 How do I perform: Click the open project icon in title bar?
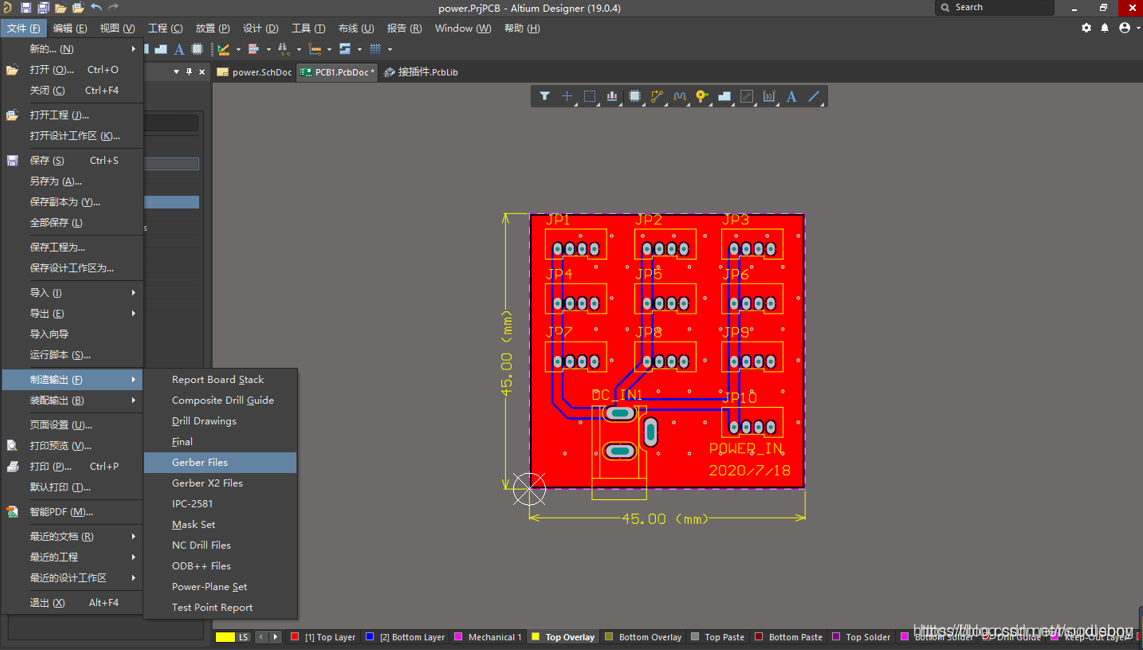tap(78, 8)
